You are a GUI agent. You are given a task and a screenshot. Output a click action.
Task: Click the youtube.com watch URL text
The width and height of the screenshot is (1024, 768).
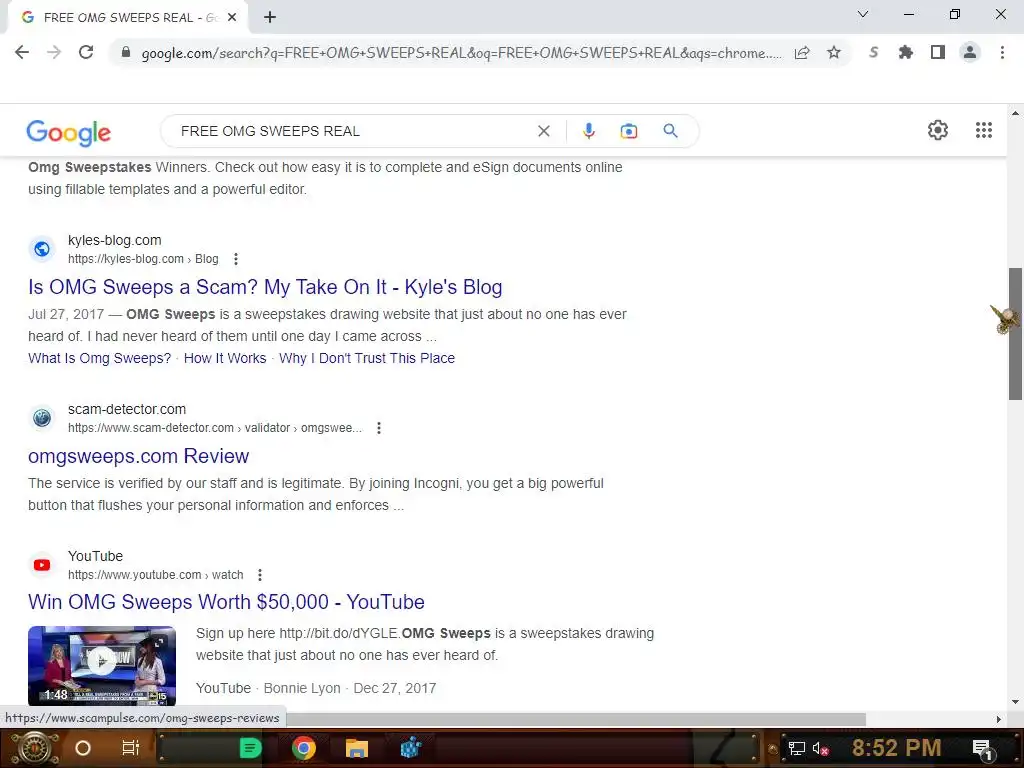pyautogui.click(x=155, y=575)
